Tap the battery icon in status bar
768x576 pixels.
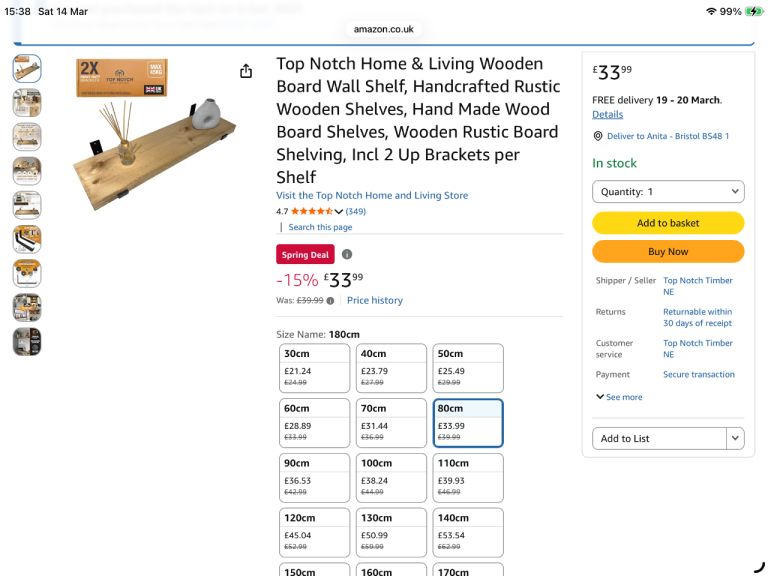point(753,11)
